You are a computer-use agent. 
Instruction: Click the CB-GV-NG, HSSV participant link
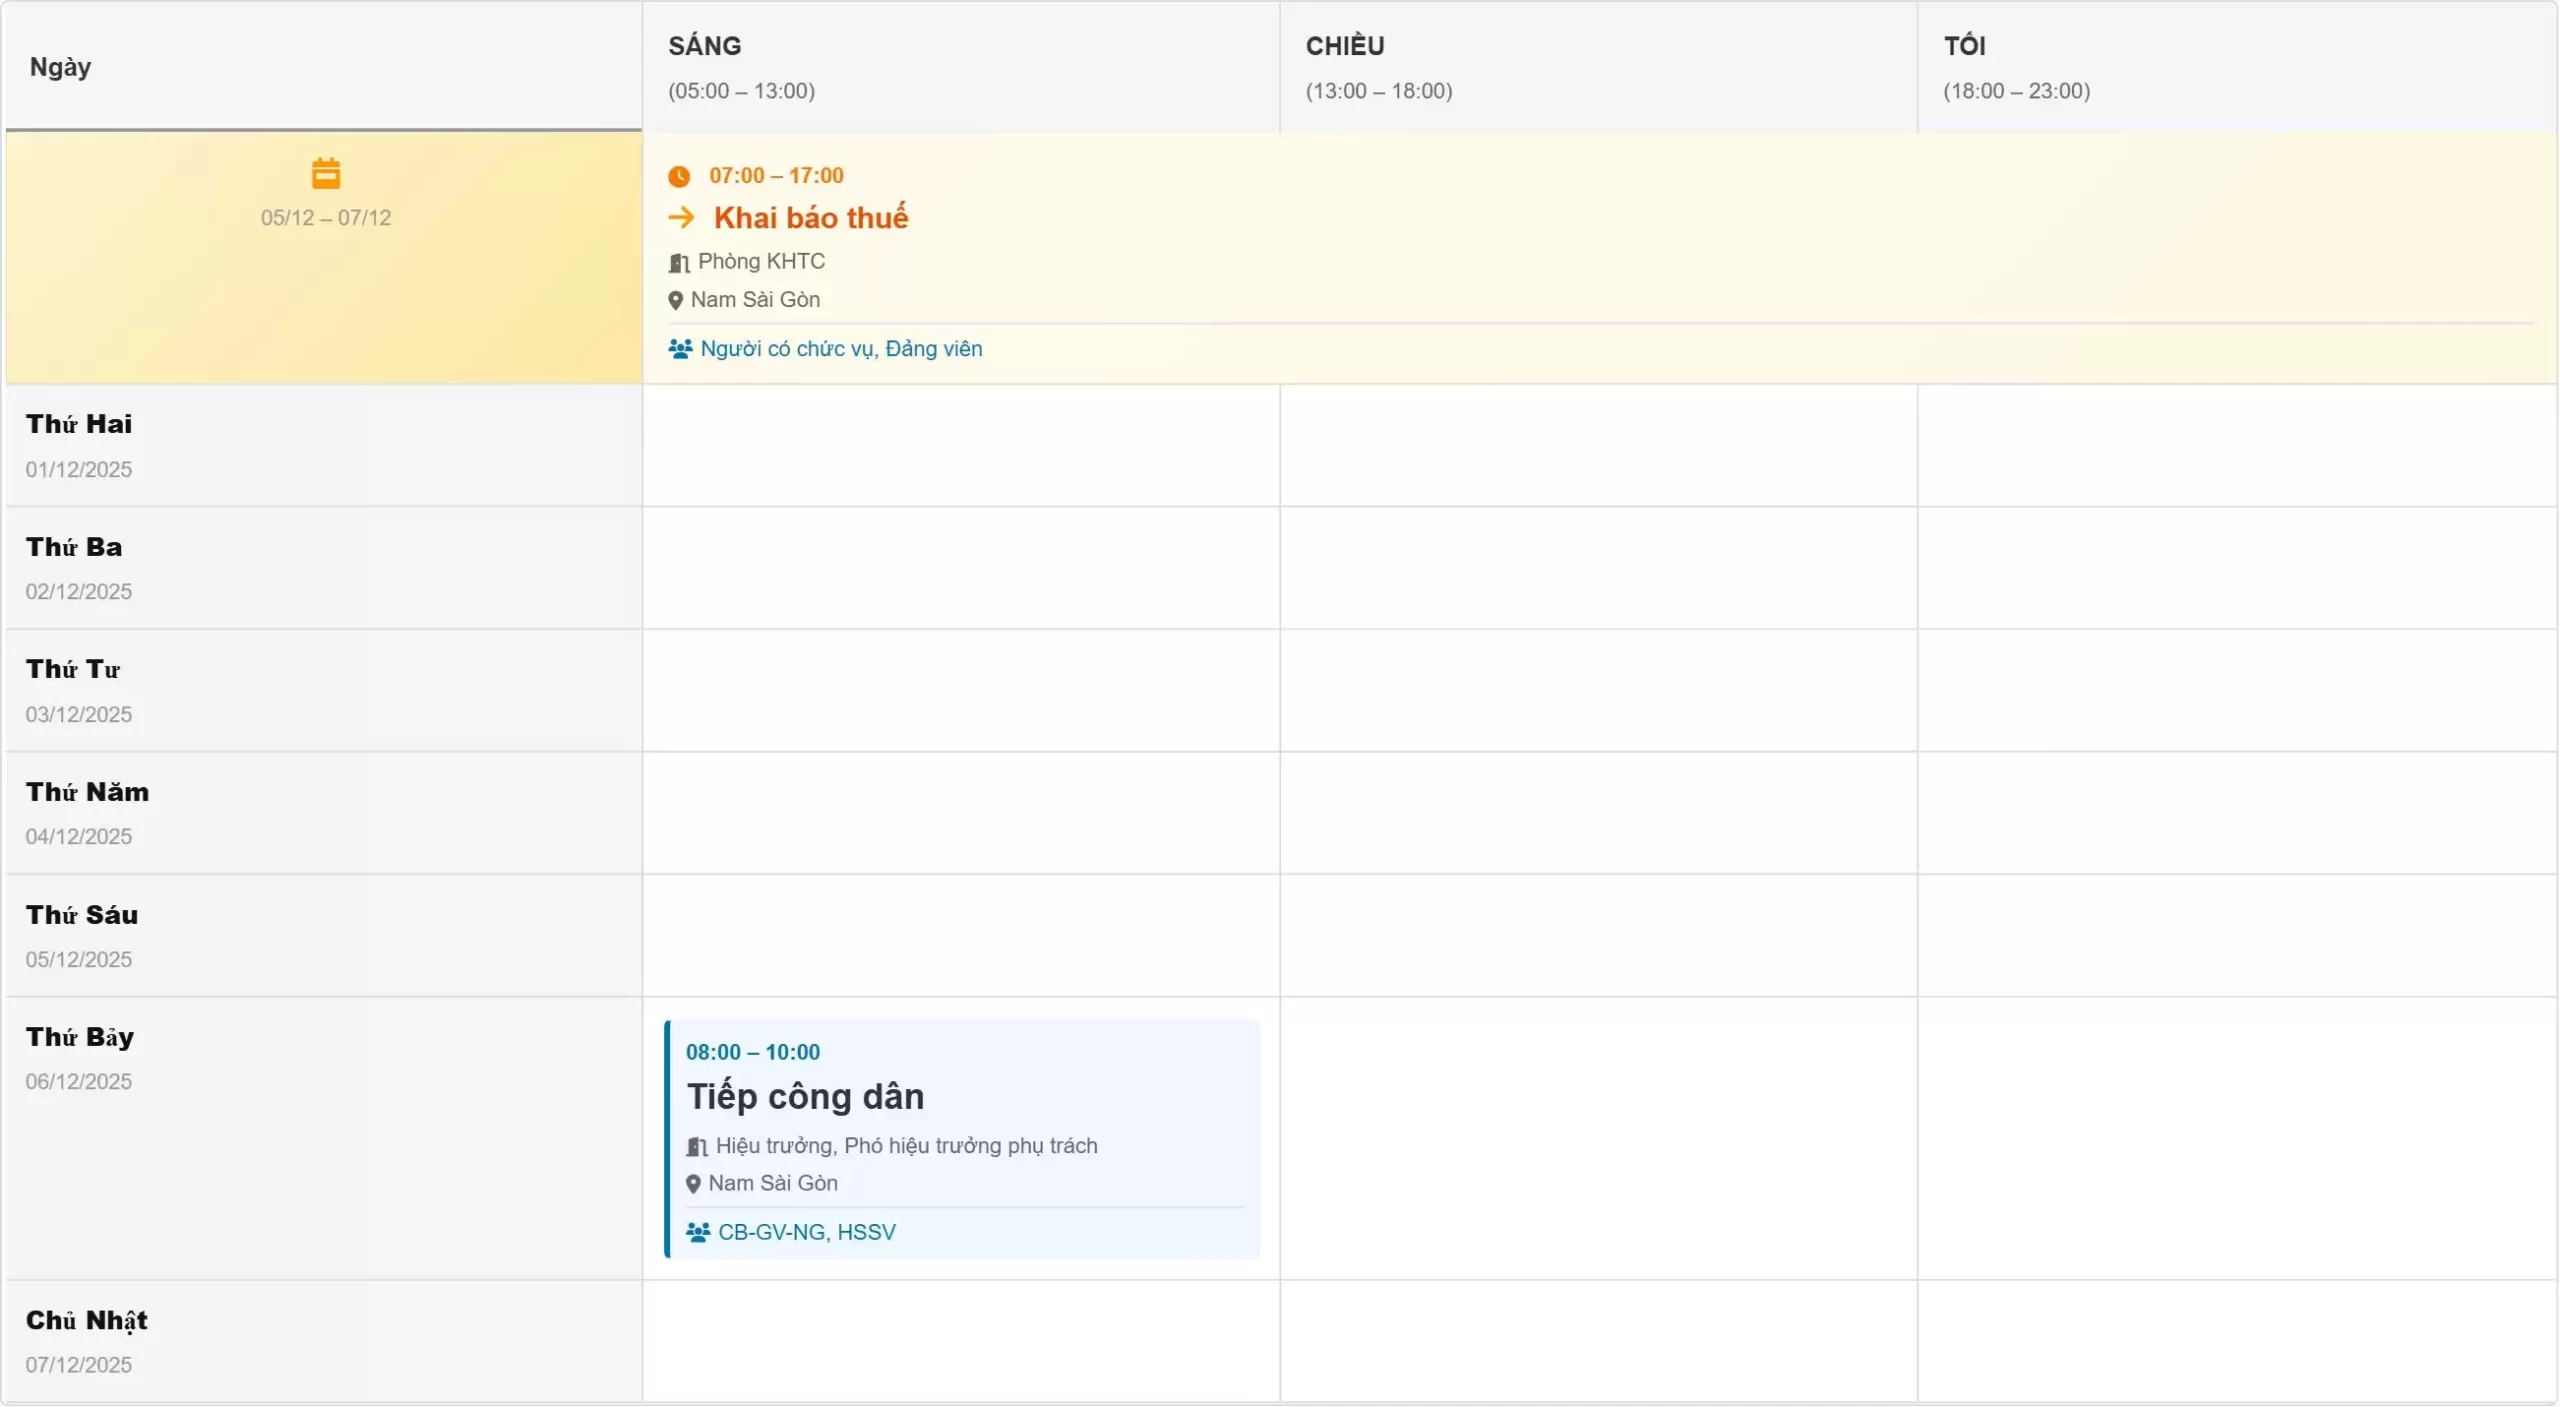[x=806, y=1231]
